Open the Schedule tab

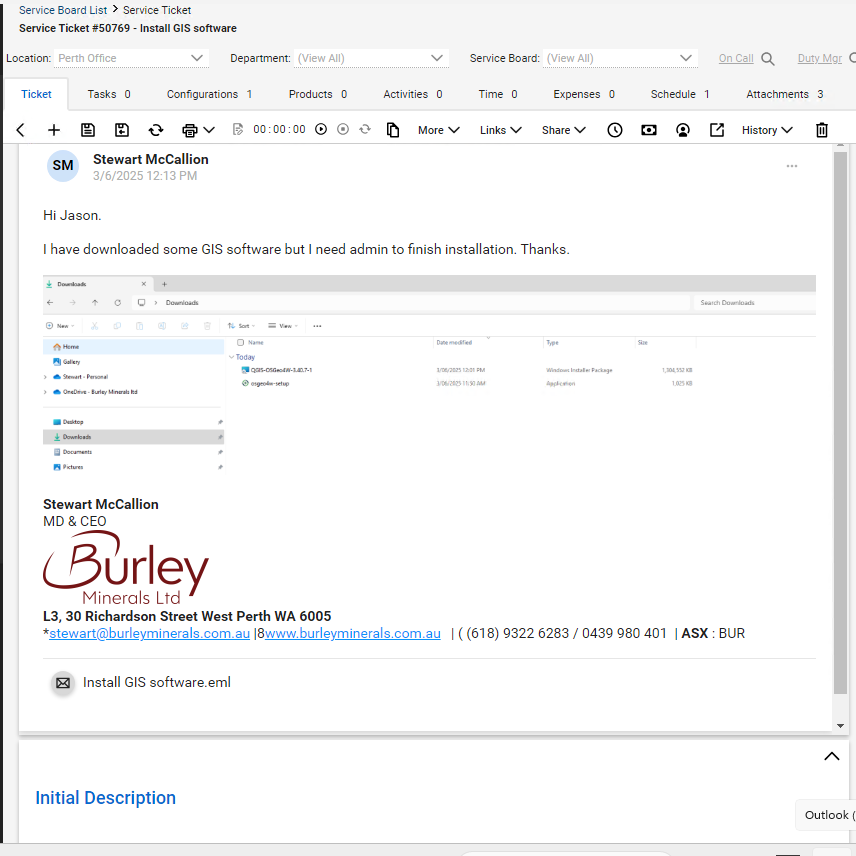coord(680,94)
